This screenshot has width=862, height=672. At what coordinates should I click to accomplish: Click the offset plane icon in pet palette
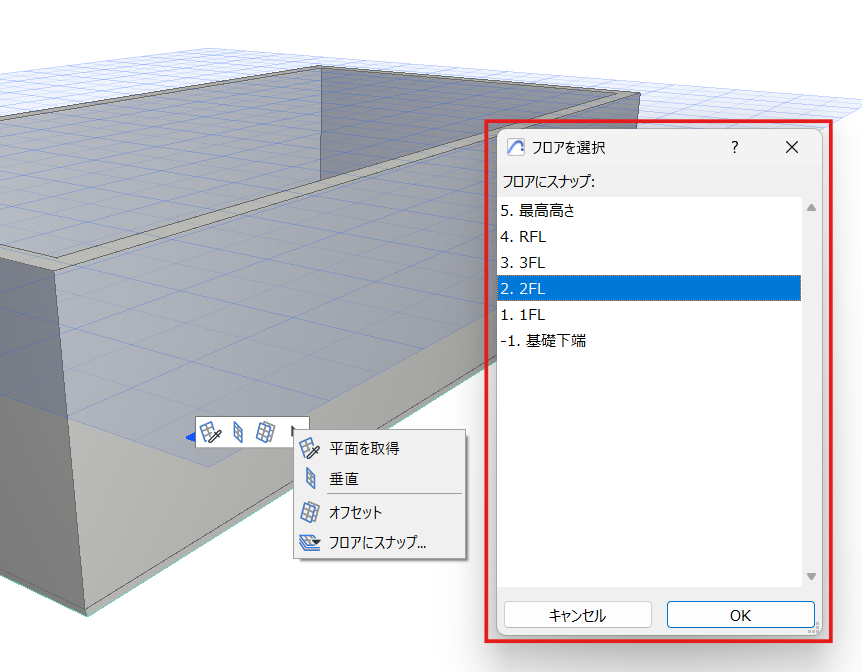[x=266, y=432]
